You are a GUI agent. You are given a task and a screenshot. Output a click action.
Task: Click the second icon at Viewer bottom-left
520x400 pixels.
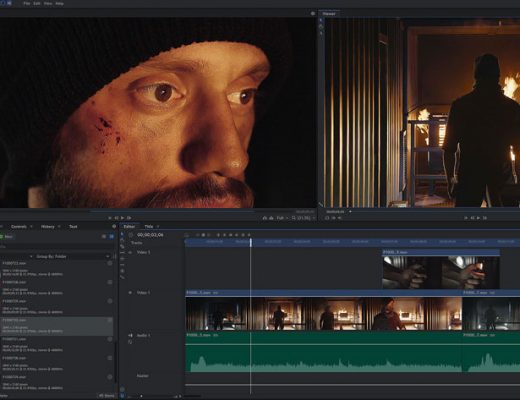[333, 218]
